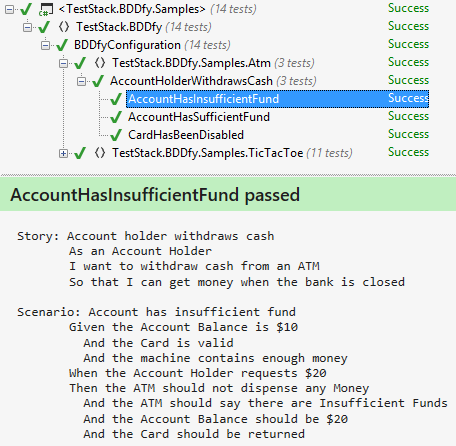Expand the TestStack.BDDfy.Samples.TicTacToe node
This screenshot has height=446, width=456.
(63, 153)
